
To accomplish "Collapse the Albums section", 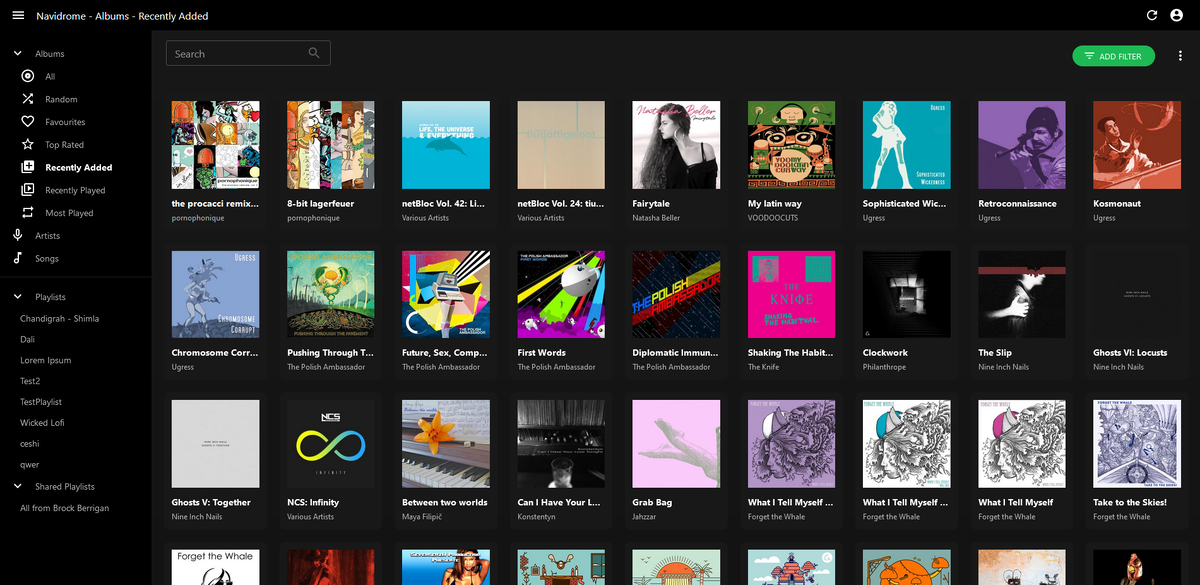I will click(x=17, y=54).
